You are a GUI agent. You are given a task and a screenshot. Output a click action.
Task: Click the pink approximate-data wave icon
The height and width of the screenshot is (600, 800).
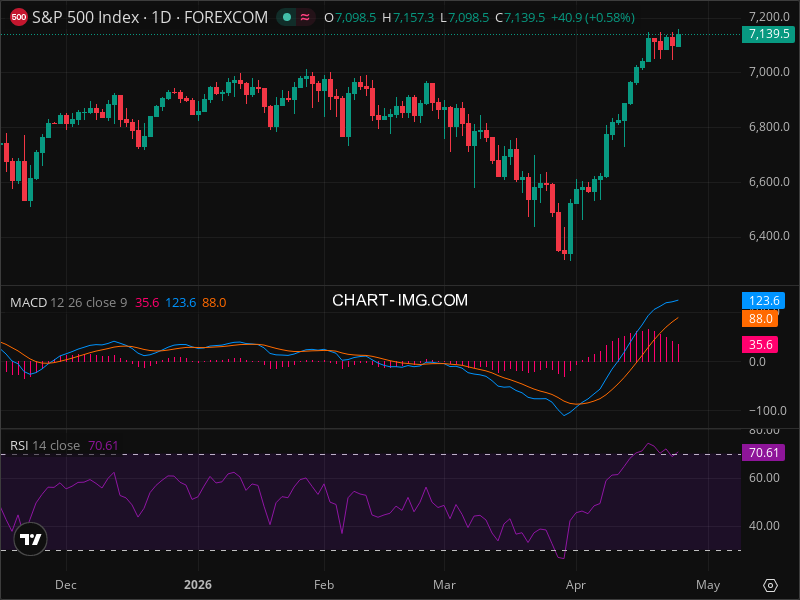pos(305,17)
